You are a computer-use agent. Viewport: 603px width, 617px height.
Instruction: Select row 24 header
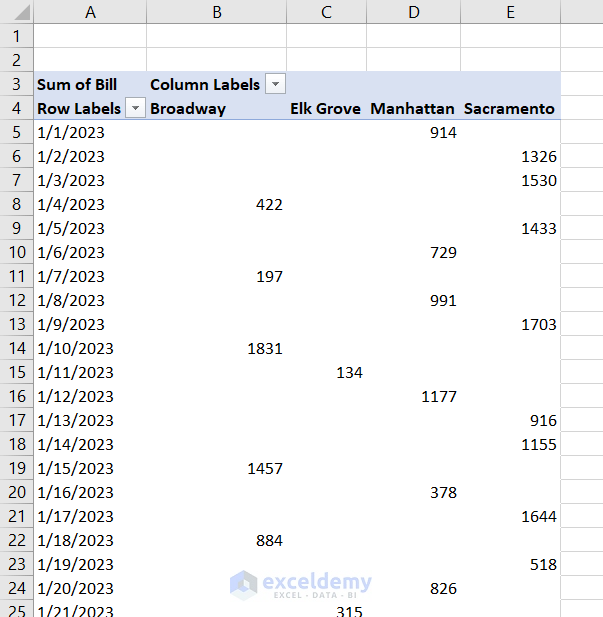[17, 588]
